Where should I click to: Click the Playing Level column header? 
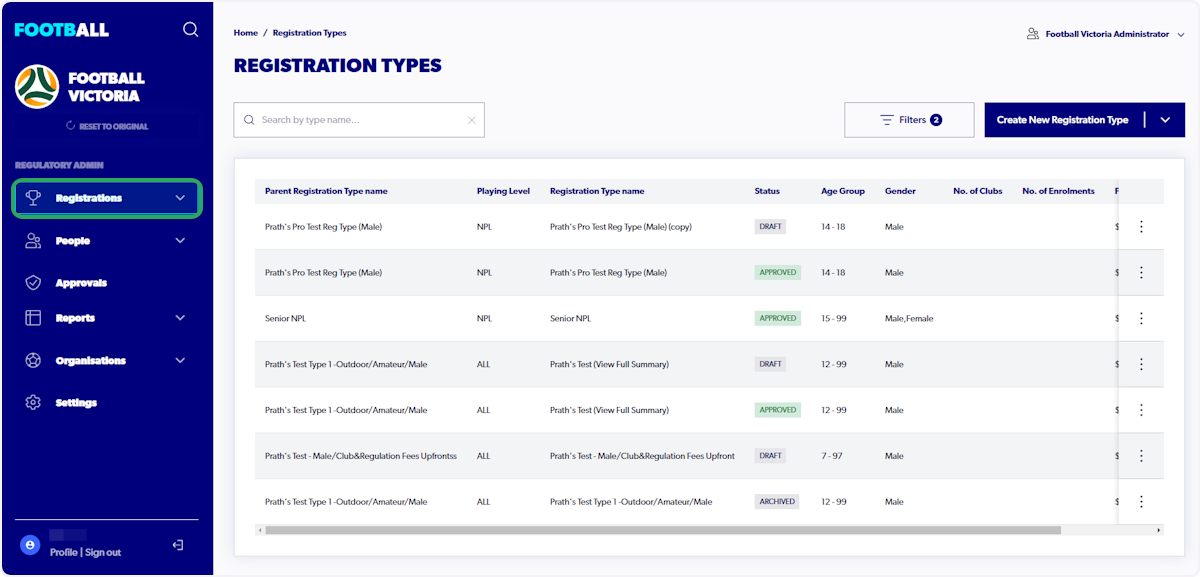tap(504, 191)
